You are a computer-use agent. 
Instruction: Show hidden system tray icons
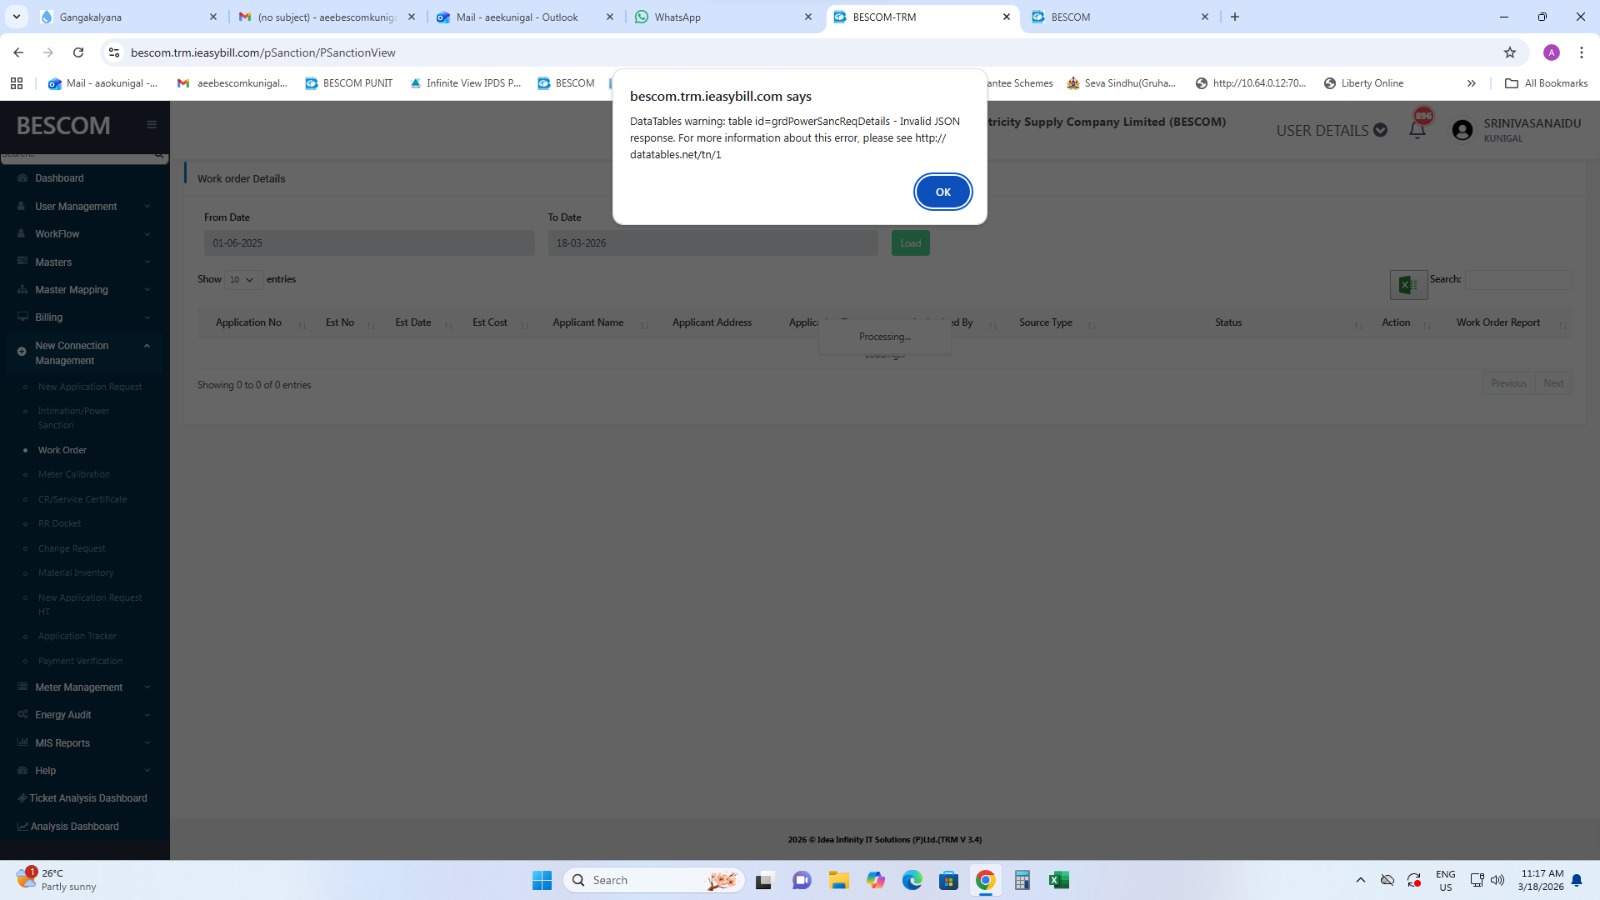point(1360,880)
